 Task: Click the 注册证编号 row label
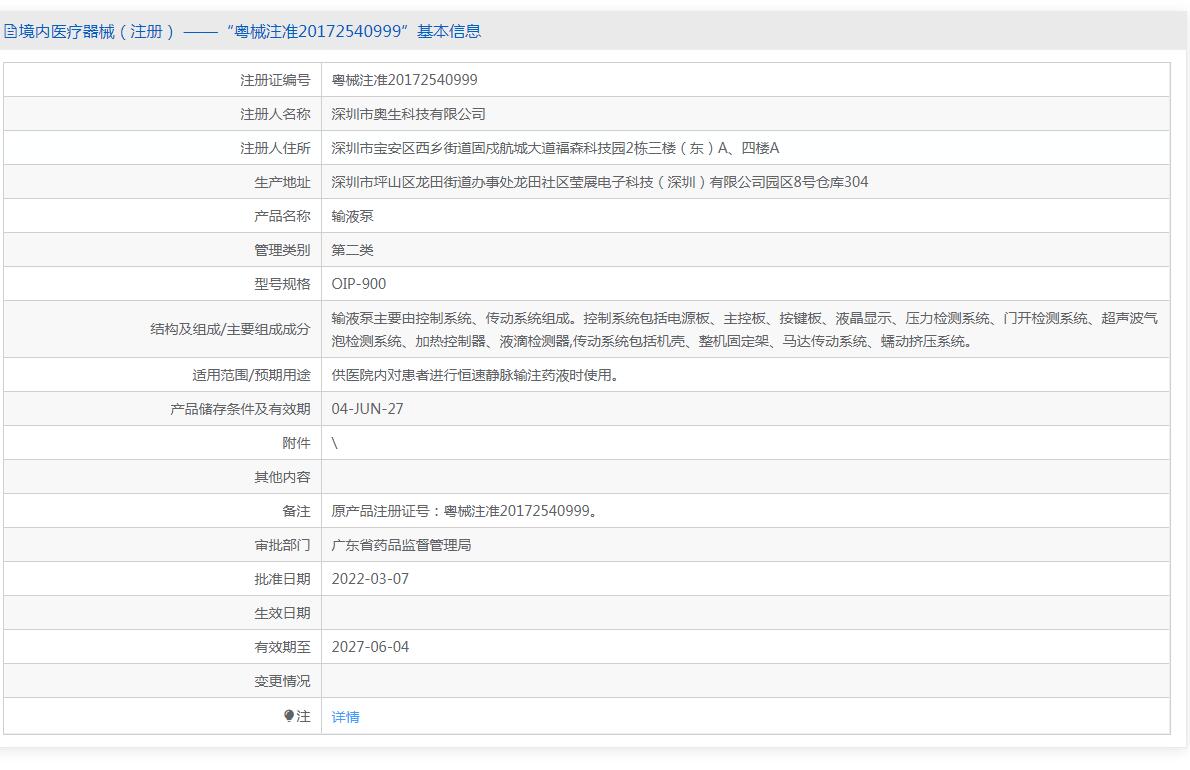[275, 80]
